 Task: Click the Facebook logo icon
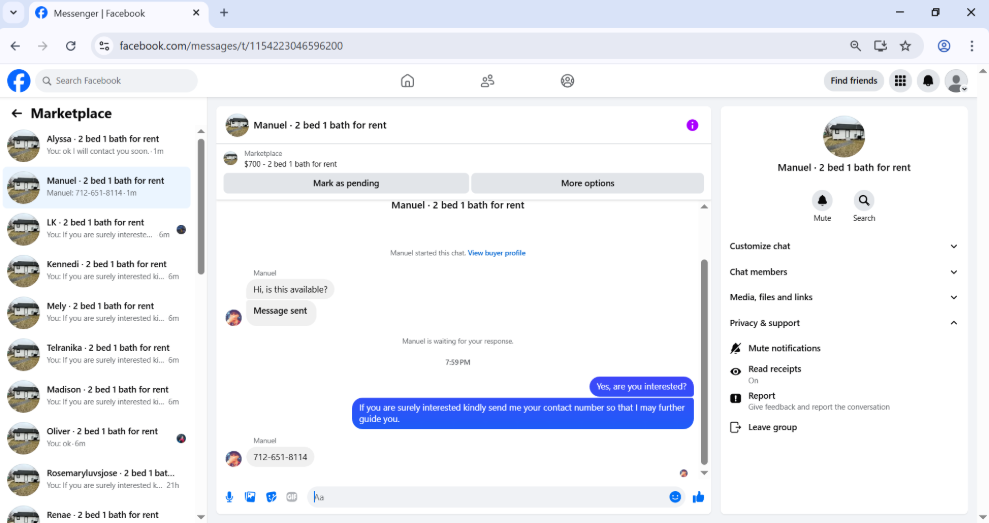coord(19,81)
